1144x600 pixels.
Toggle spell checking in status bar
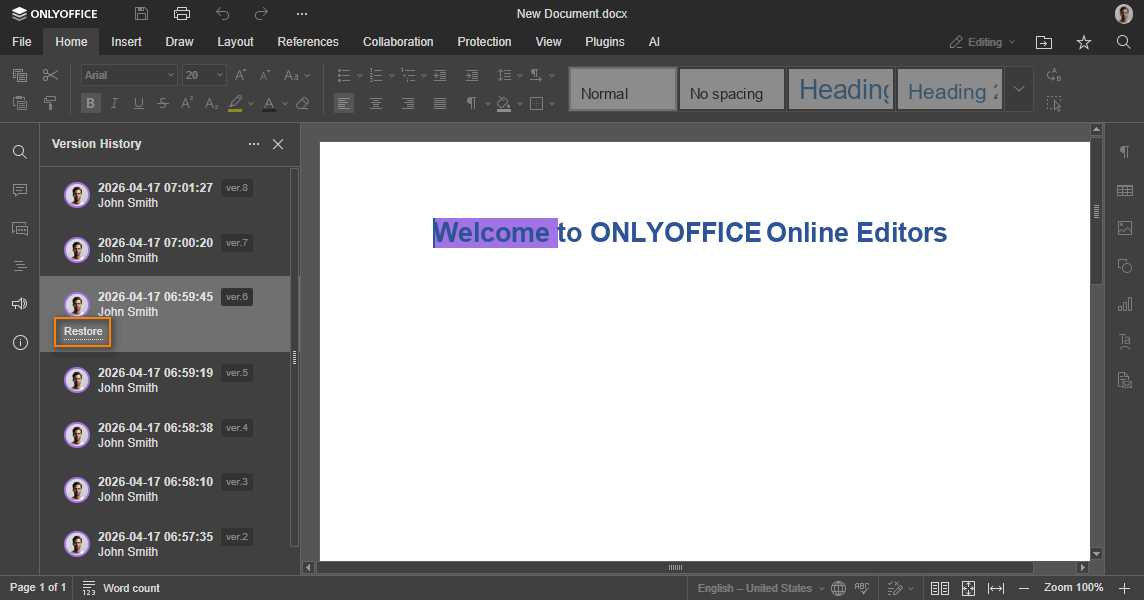861,588
